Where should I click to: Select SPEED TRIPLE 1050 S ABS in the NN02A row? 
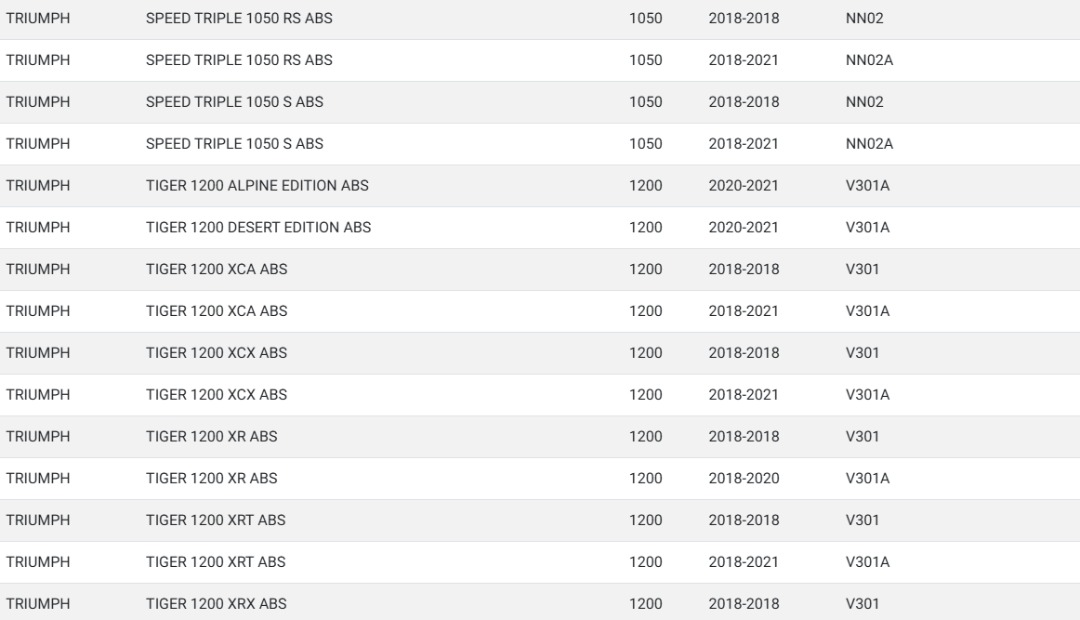click(234, 144)
